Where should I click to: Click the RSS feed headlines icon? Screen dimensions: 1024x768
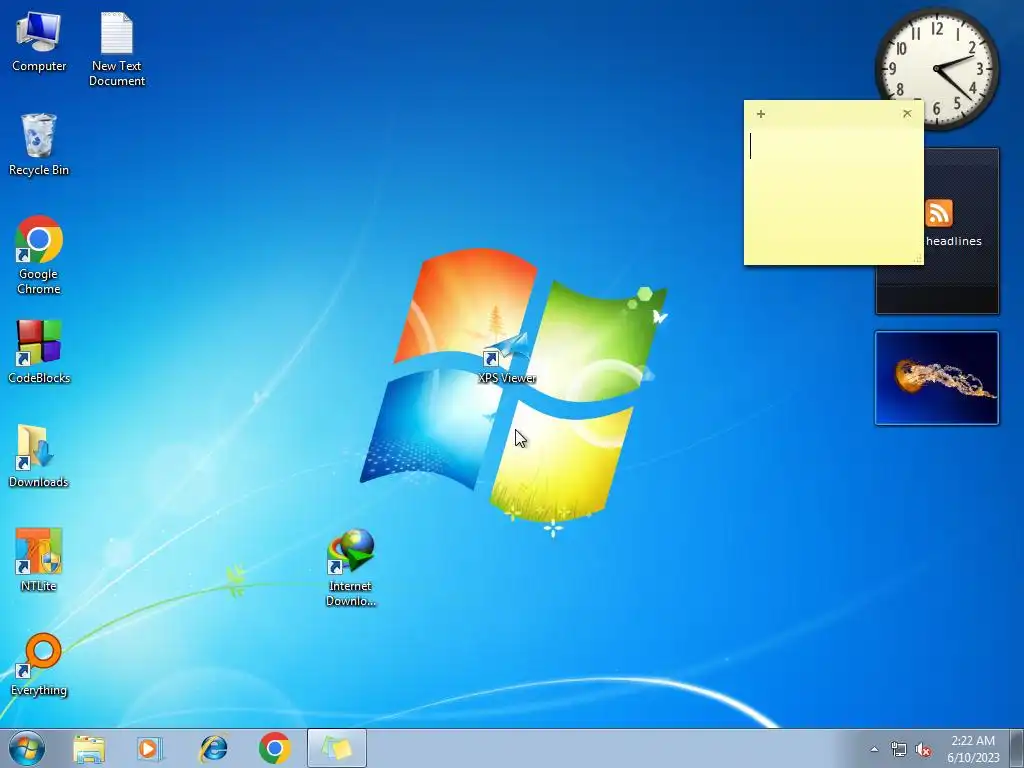(x=939, y=213)
